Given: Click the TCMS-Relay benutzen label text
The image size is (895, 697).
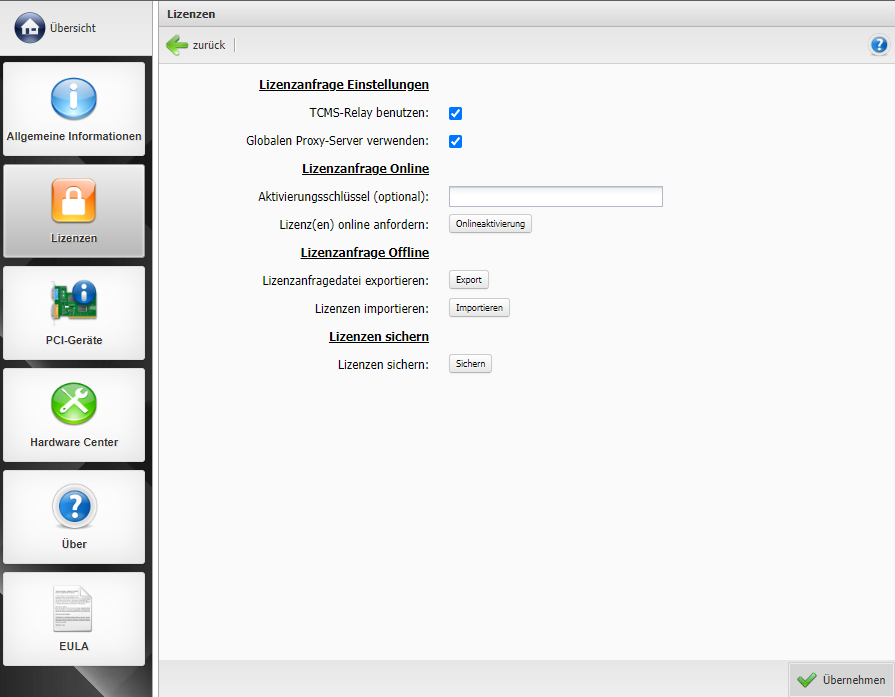Looking at the screenshot, I should coord(369,114).
